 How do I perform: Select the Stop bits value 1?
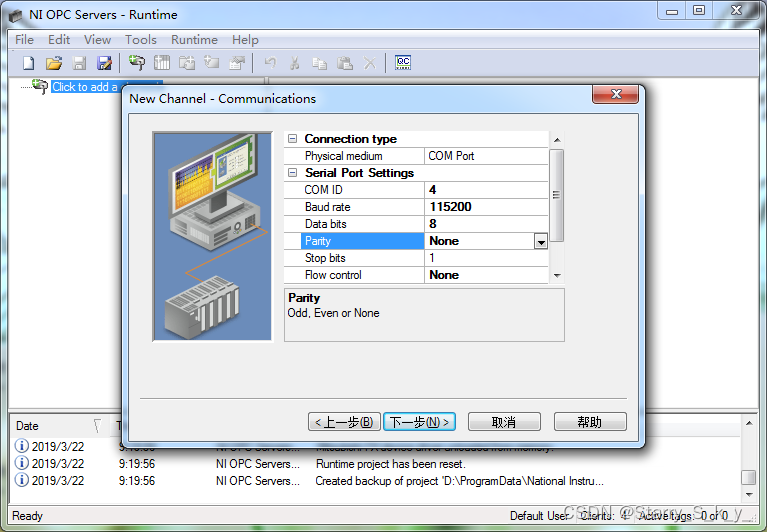click(x=486, y=258)
